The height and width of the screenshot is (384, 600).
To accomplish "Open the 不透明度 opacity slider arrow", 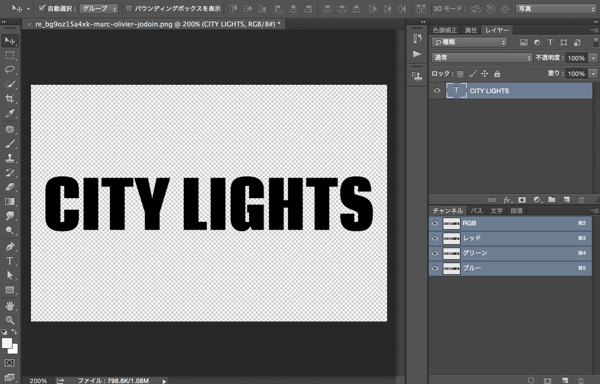I will (x=593, y=58).
